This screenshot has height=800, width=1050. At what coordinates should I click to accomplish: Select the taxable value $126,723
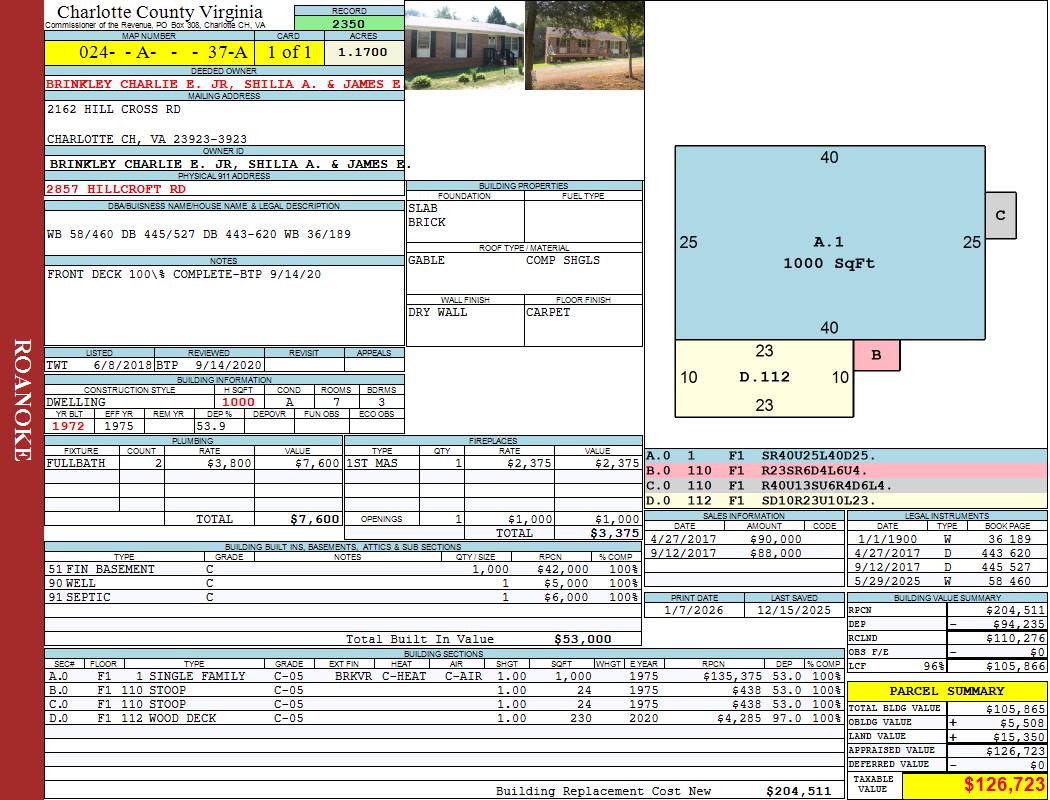click(974, 785)
